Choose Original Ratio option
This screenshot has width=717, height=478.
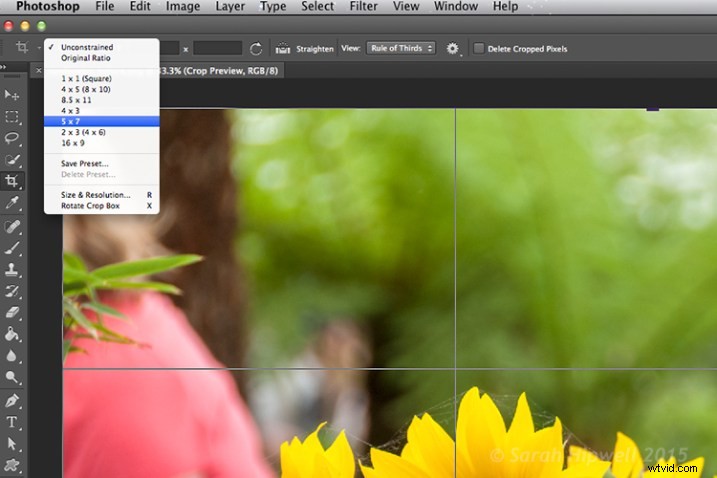click(x=102, y=58)
